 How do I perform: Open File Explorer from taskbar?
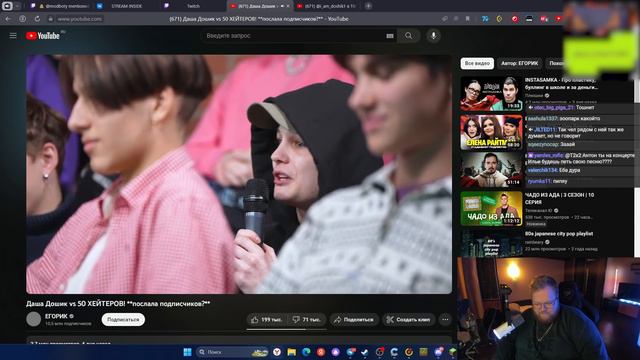pos(291,352)
